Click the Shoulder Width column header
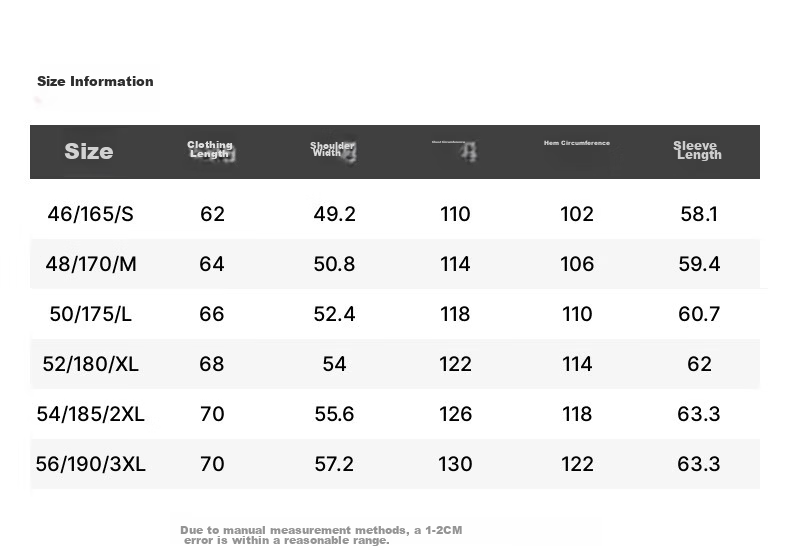This screenshot has width=790, height=550. coord(333,150)
